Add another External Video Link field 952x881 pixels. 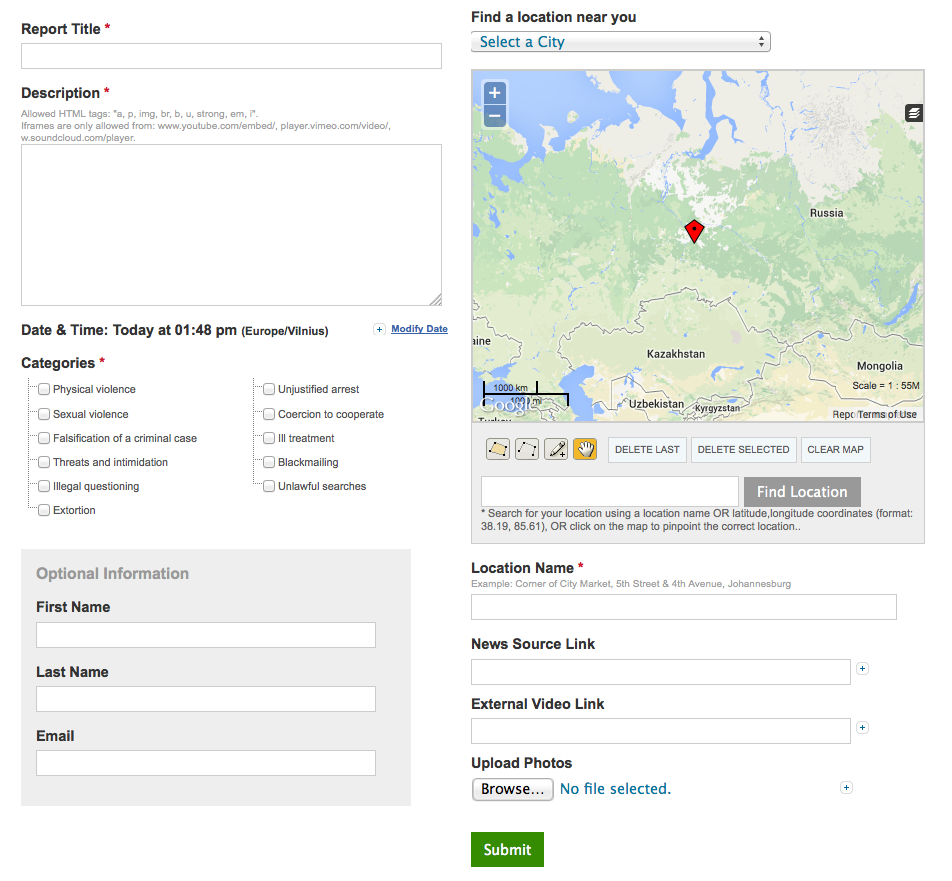pyautogui.click(x=863, y=728)
